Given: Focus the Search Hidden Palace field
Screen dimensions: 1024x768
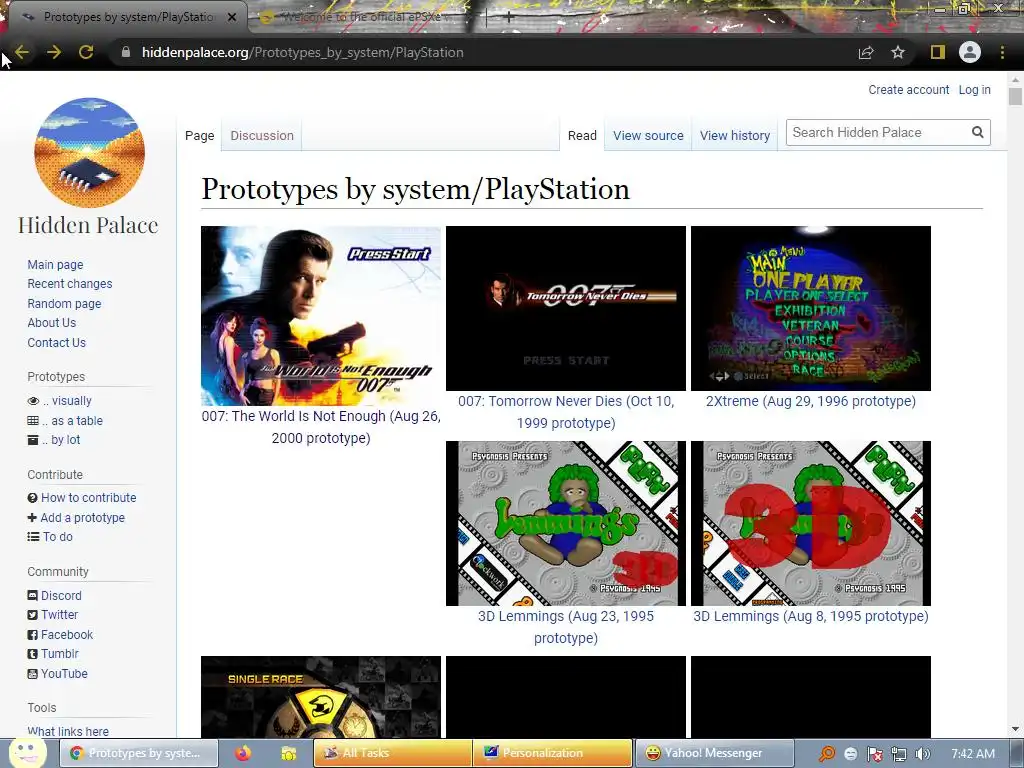Looking at the screenshot, I should pos(878,133).
